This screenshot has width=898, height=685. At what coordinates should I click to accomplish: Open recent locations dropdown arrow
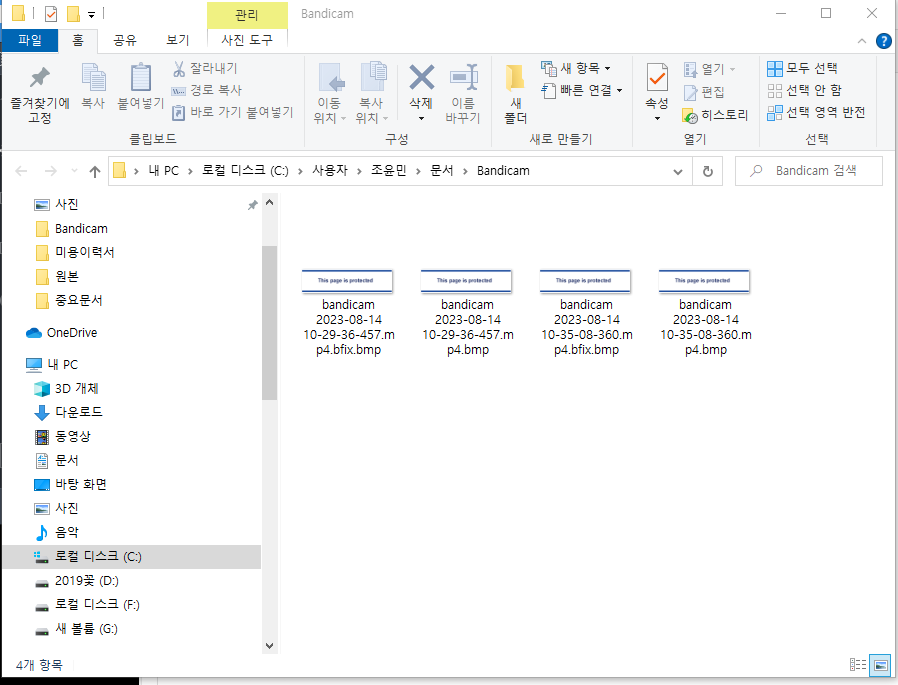(x=74, y=171)
